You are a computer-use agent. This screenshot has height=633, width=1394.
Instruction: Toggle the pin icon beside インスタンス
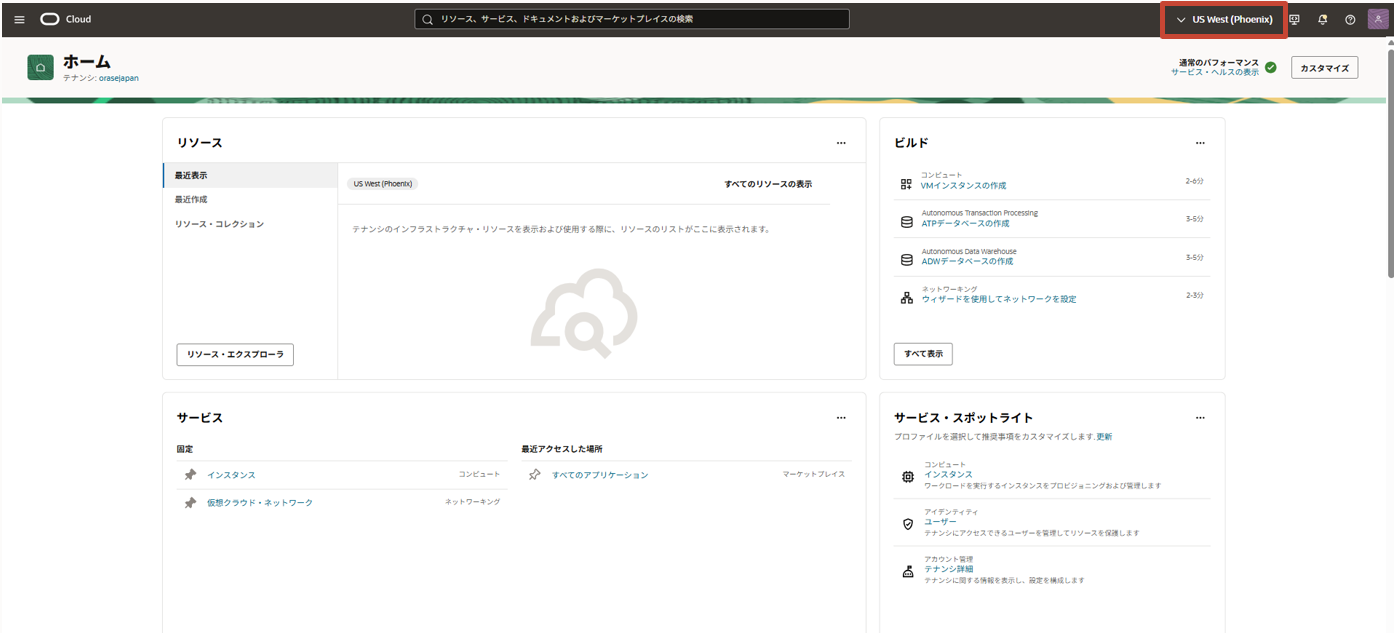190,475
